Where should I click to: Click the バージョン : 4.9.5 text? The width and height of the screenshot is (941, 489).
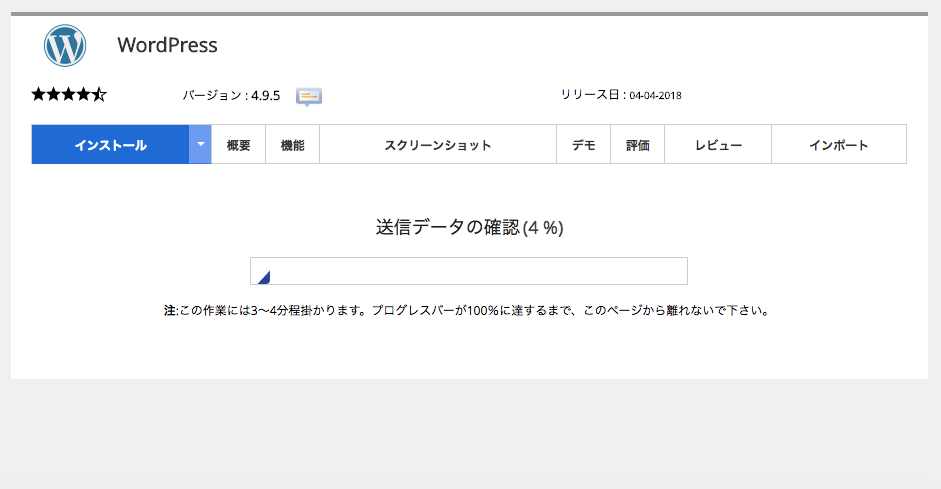click(231, 95)
